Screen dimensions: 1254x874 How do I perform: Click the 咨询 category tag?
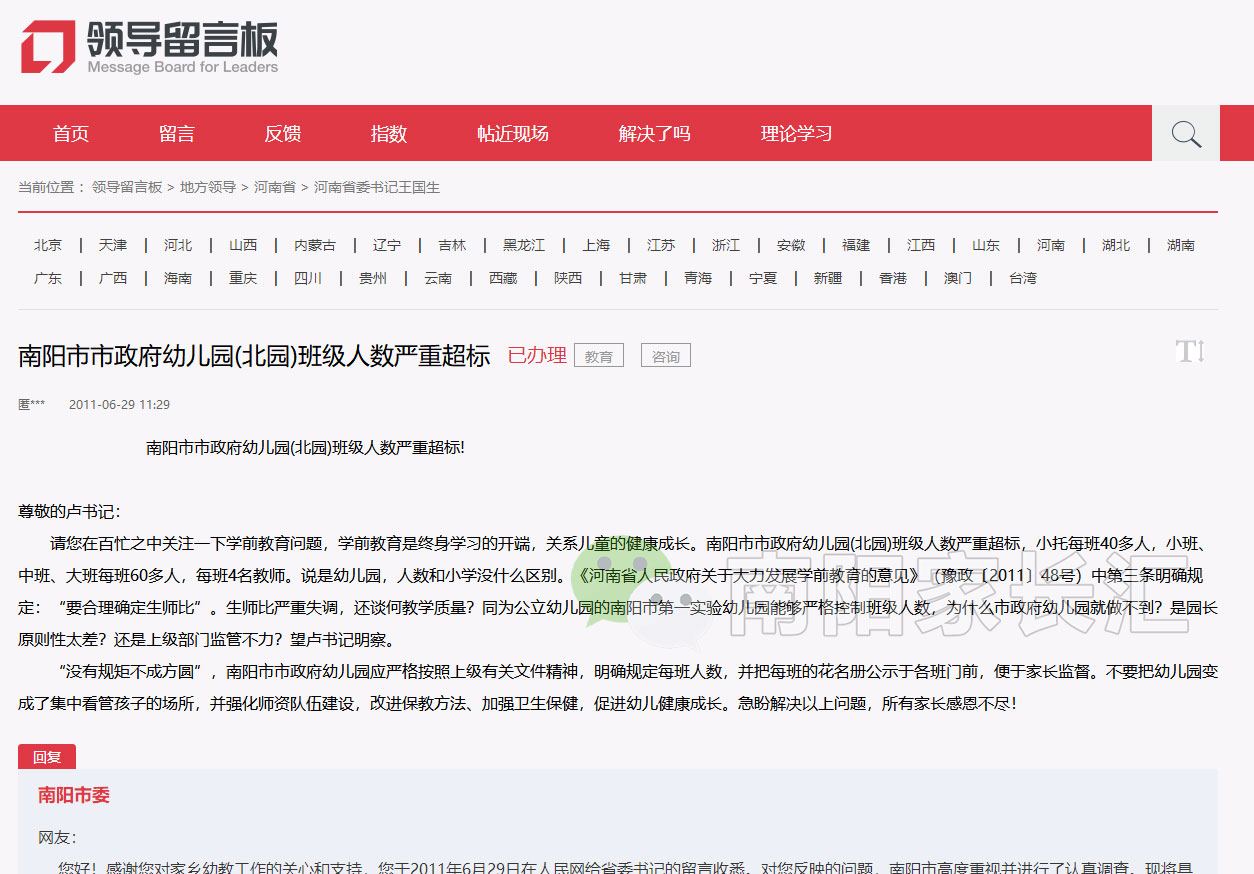pos(665,355)
